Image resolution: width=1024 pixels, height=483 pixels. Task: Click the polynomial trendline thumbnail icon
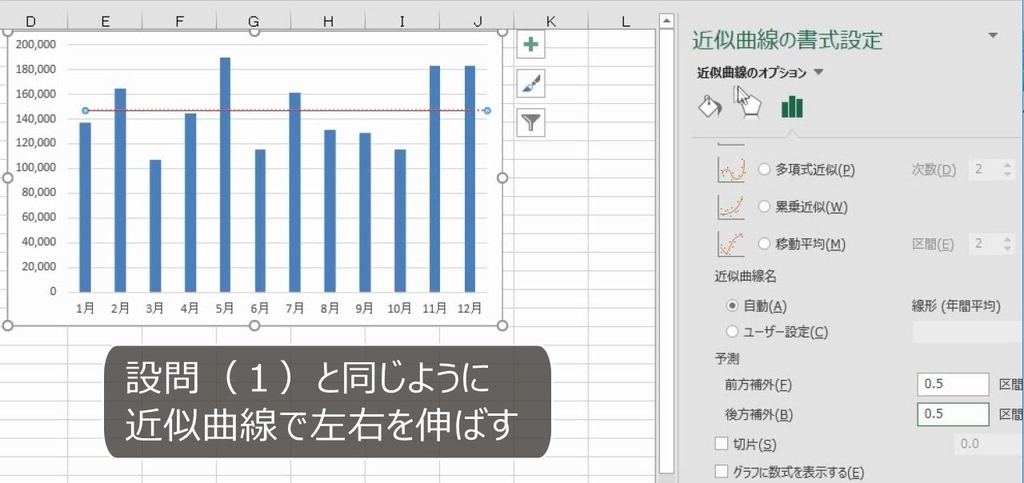pyautogui.click(x=731, y=170)
